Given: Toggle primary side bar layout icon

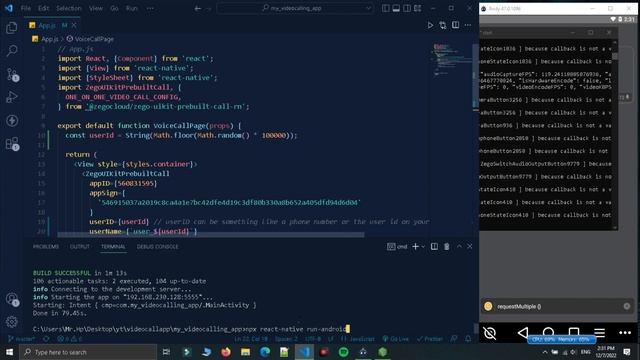Looking at the screenshot, I should 385,8.
